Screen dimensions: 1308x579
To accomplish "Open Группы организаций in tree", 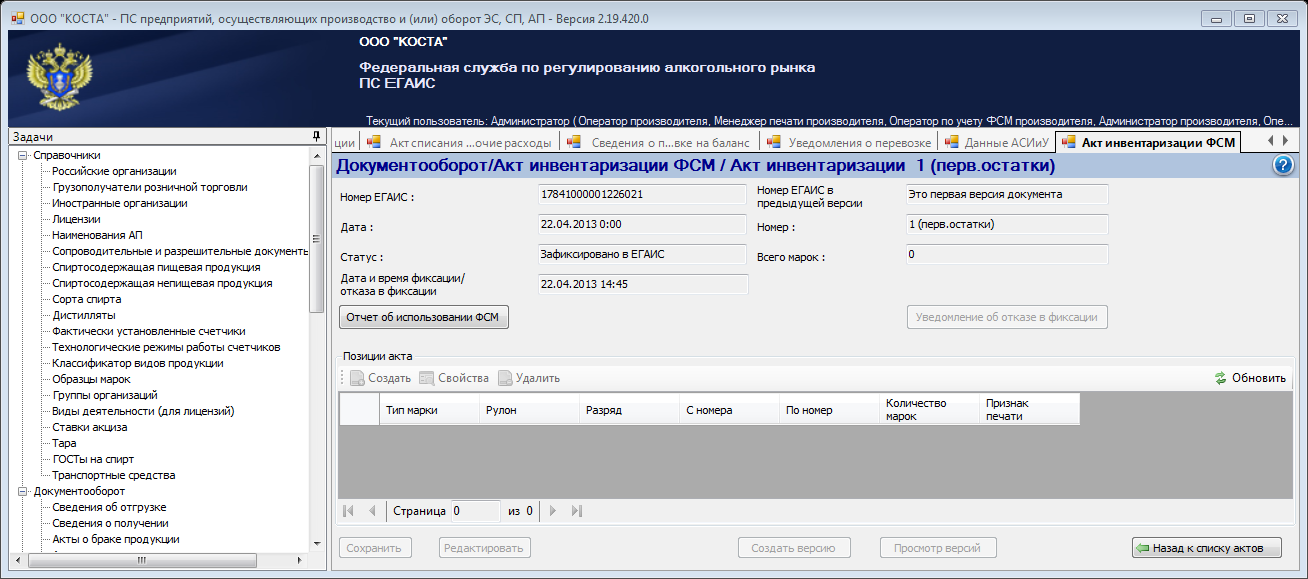I will 105,395.
